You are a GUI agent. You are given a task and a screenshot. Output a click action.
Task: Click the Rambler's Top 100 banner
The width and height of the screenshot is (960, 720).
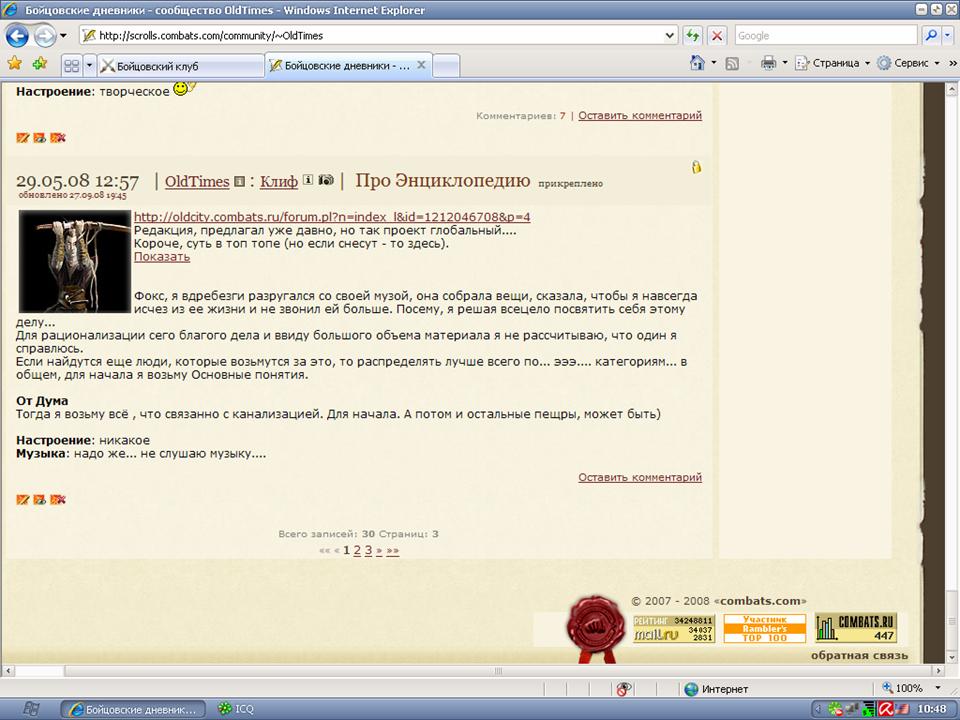(x=765, y=629)
